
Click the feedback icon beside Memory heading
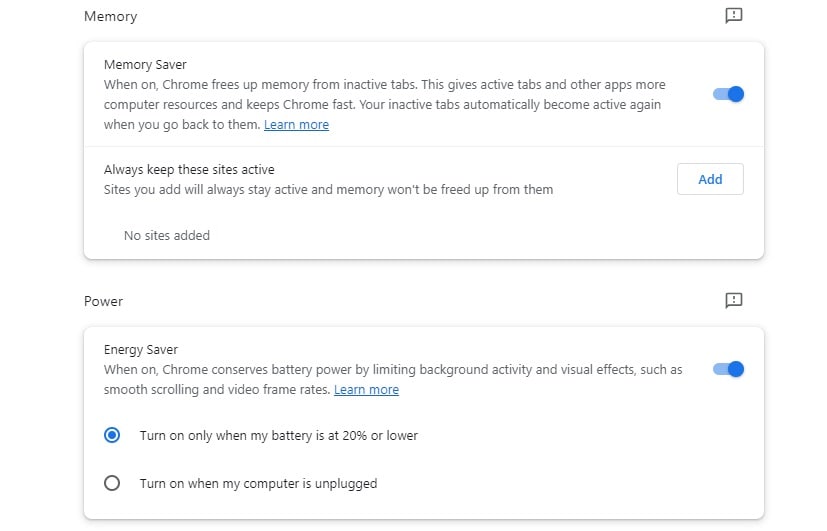click(x=734, y=16)
